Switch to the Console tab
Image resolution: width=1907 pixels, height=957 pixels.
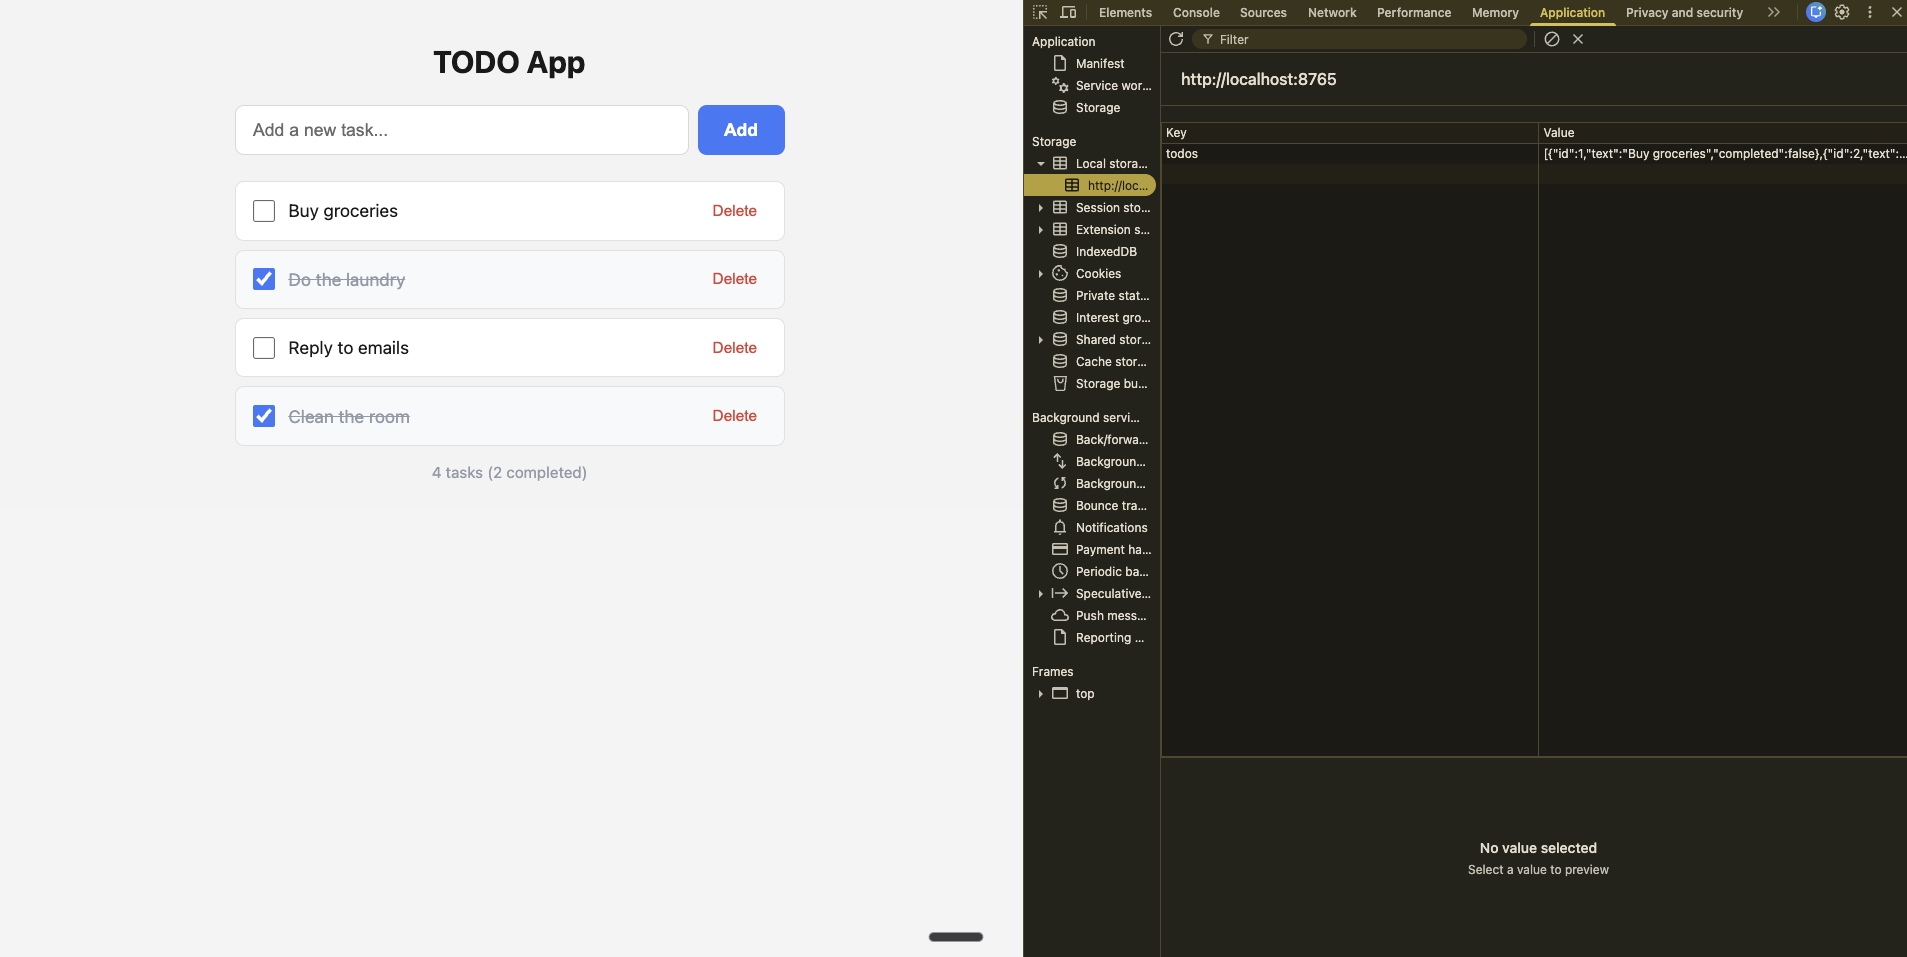click(x=1195, y=12)
